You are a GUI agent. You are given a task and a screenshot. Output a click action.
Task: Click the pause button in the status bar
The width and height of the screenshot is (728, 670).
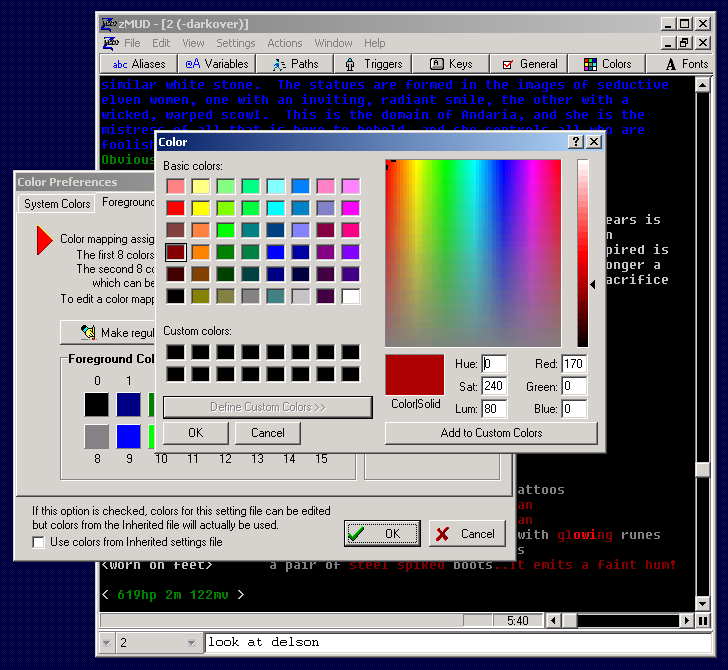click(x=703, y=621)
